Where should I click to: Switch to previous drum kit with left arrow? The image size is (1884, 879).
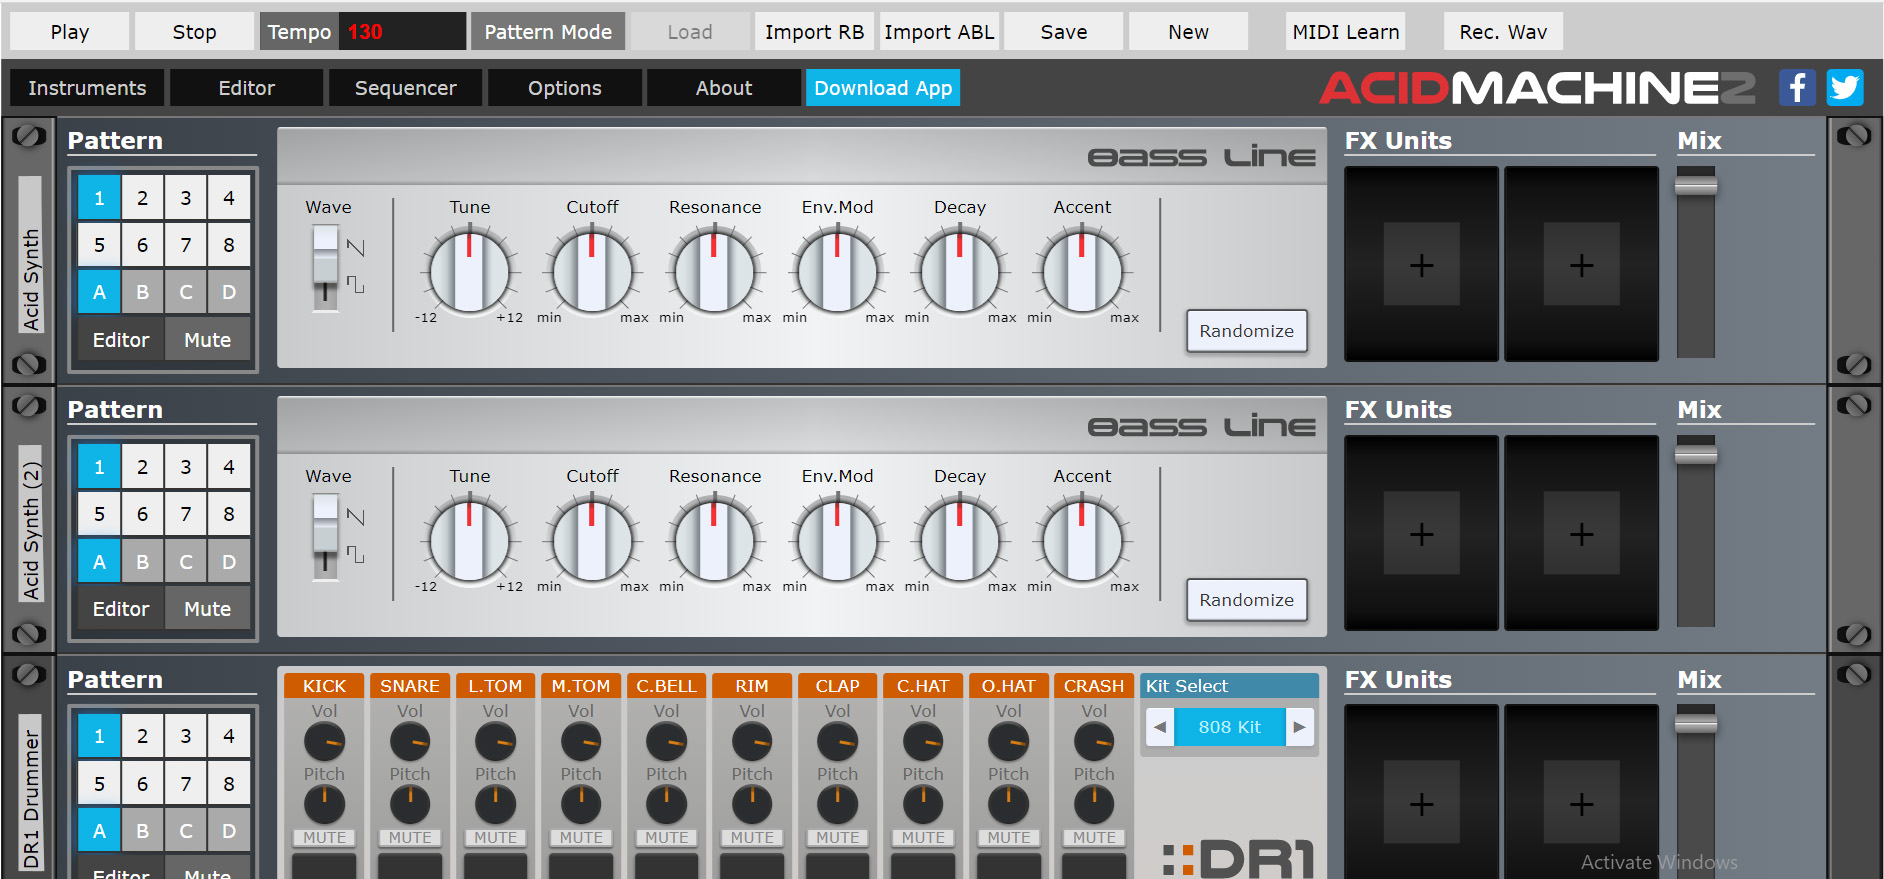1160,727
